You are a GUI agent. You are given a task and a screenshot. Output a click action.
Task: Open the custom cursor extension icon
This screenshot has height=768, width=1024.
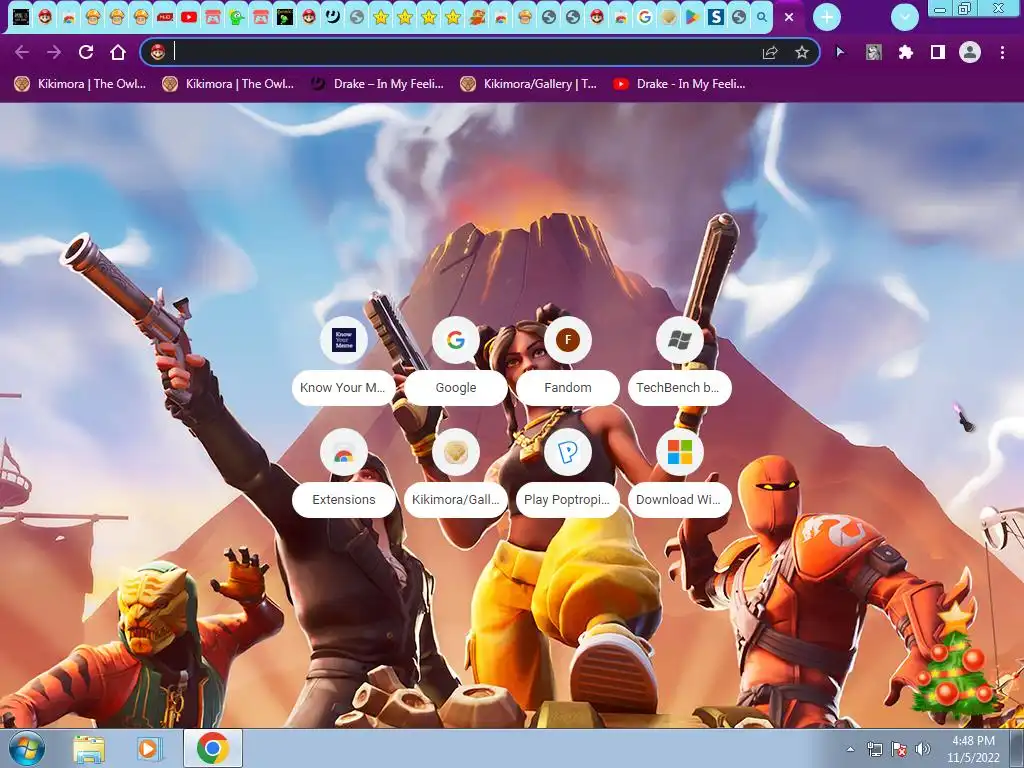(x=840, y=52)
